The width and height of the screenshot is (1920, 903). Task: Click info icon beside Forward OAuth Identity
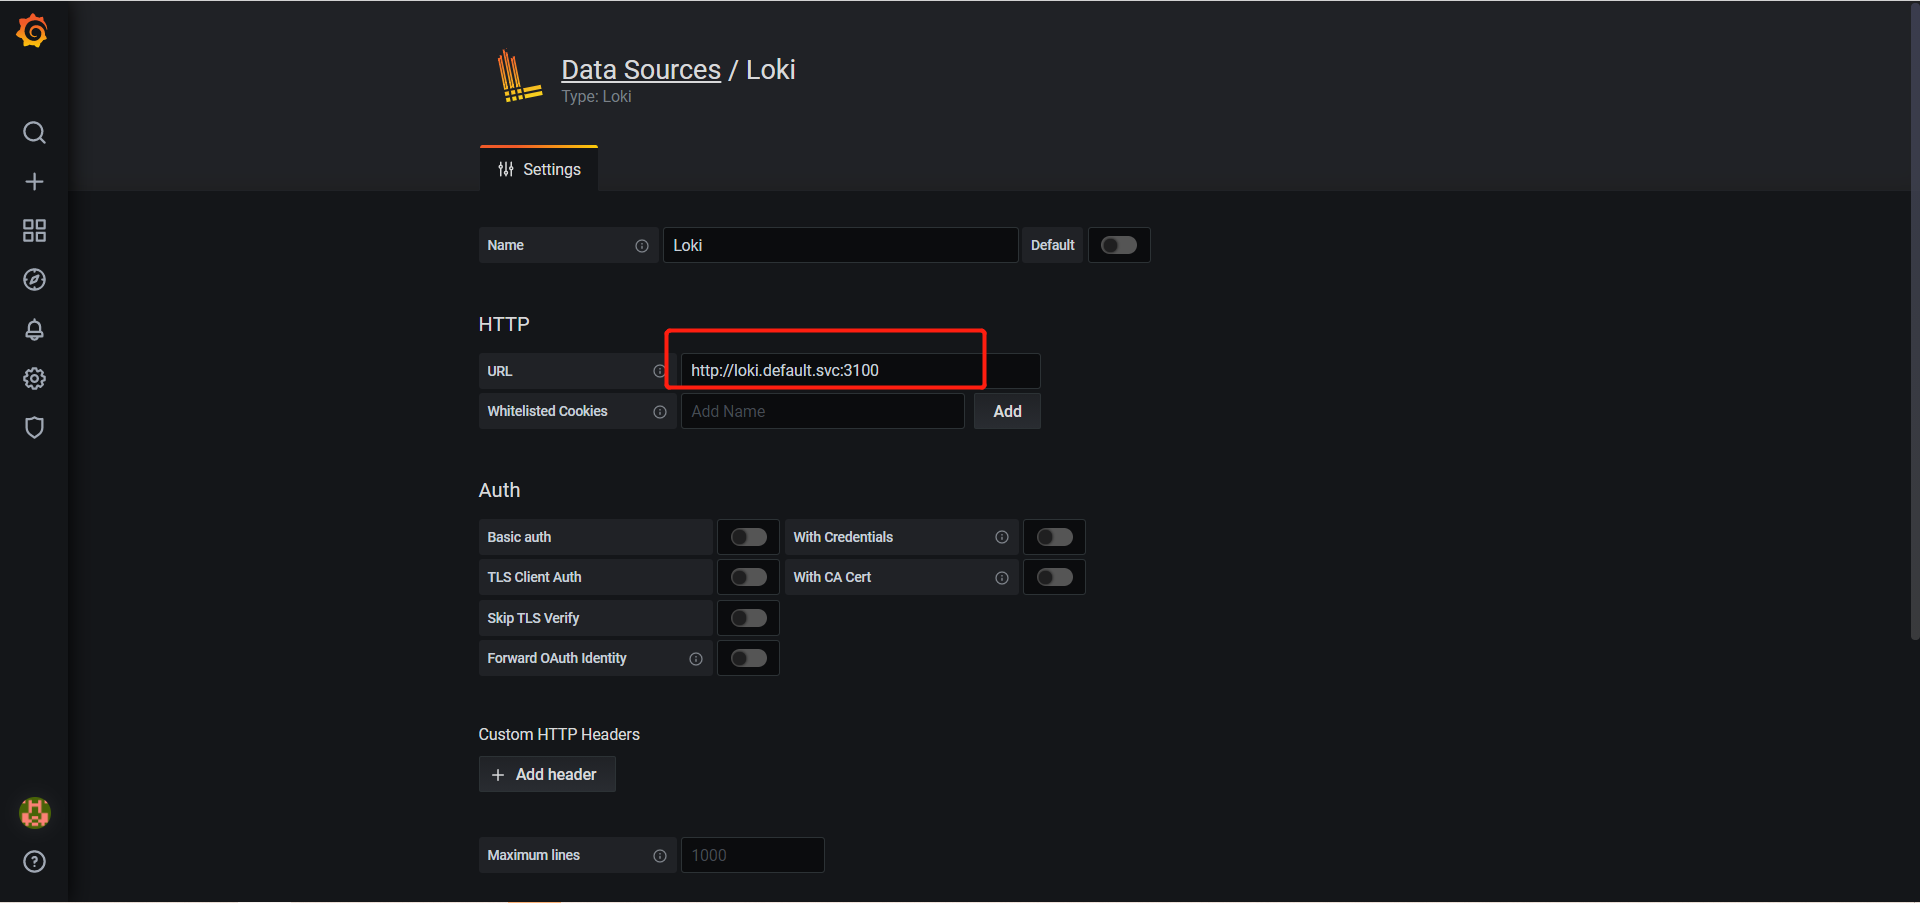coord(696,659)
